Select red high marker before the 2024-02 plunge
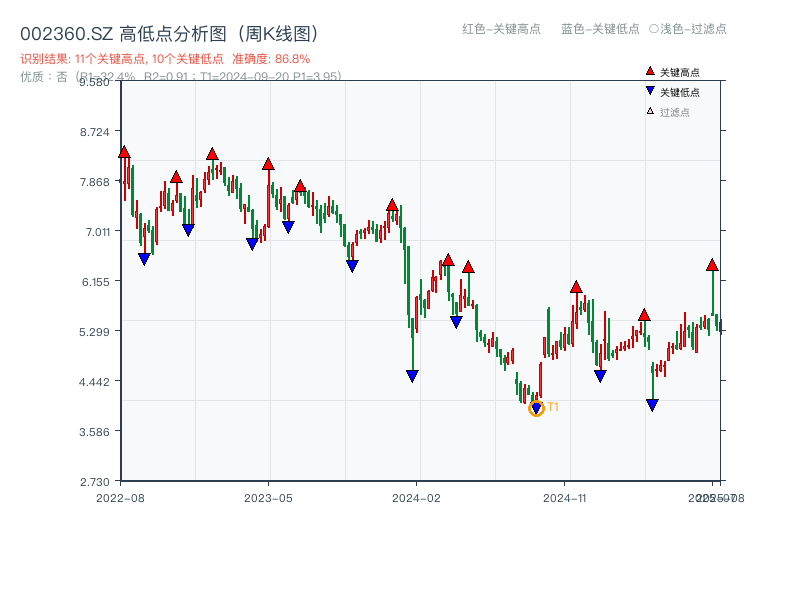The image size is (800, 600). 392,205
